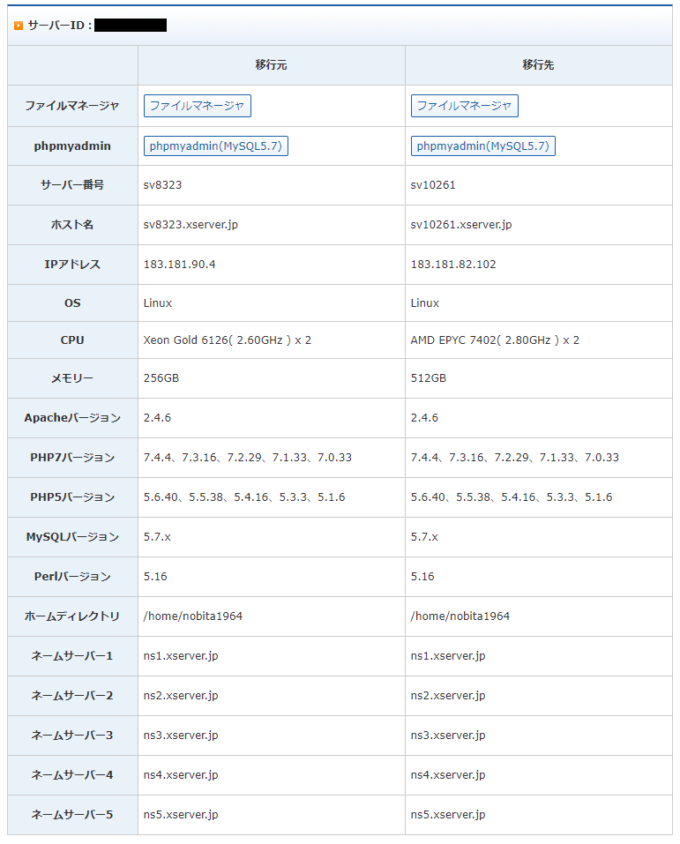Select destination ns2.xserver.jp nameserver
680x844 pixels.
448,696
